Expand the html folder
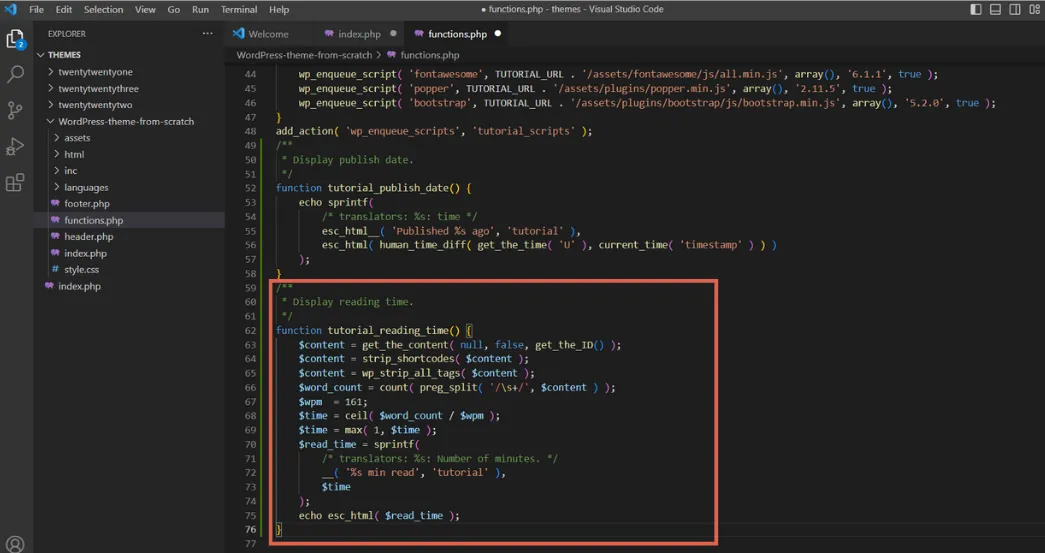Viewport: 1045px width, 553px height. [x=74, y=155]
